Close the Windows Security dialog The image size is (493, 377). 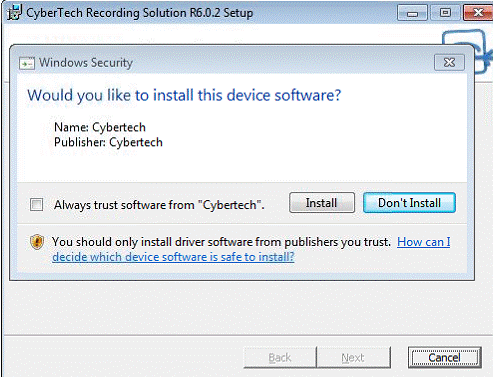(x=449, y=62)
